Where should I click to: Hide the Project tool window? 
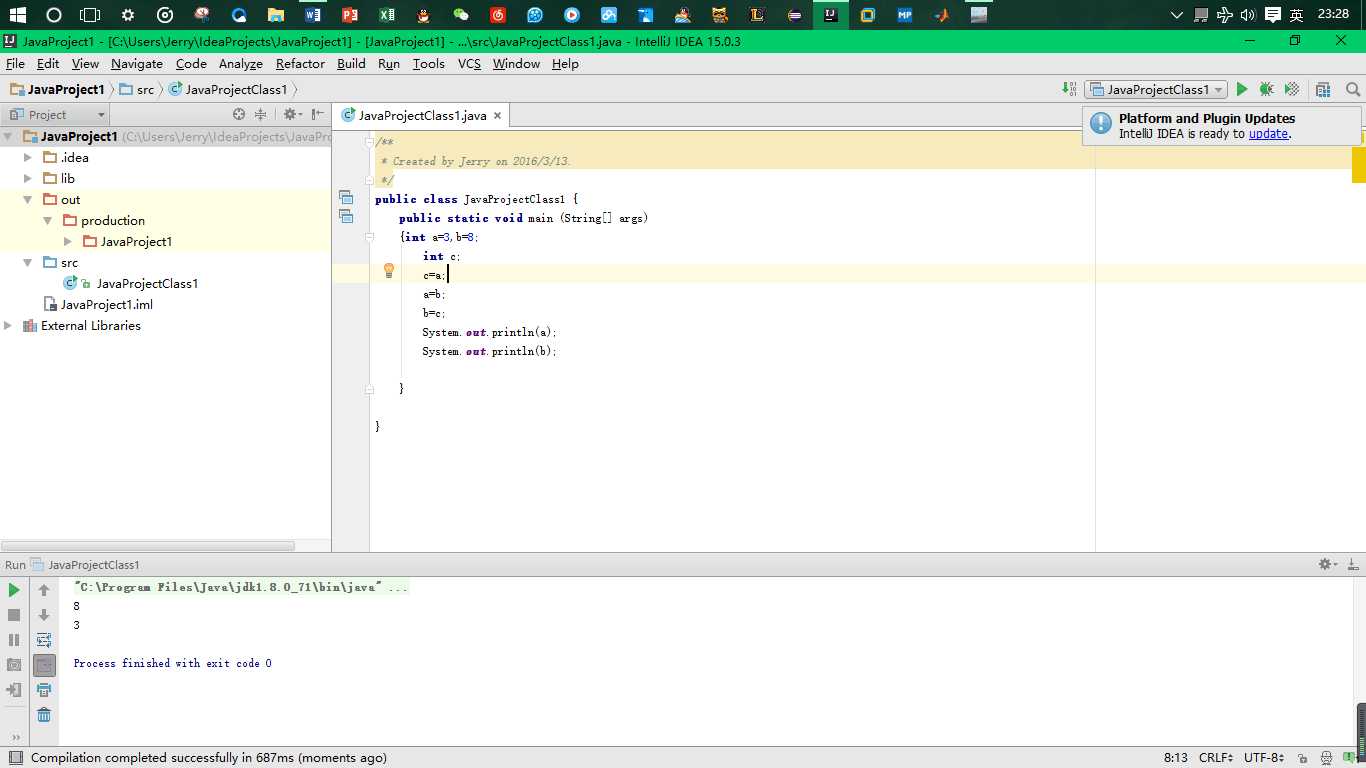(318, 114)
